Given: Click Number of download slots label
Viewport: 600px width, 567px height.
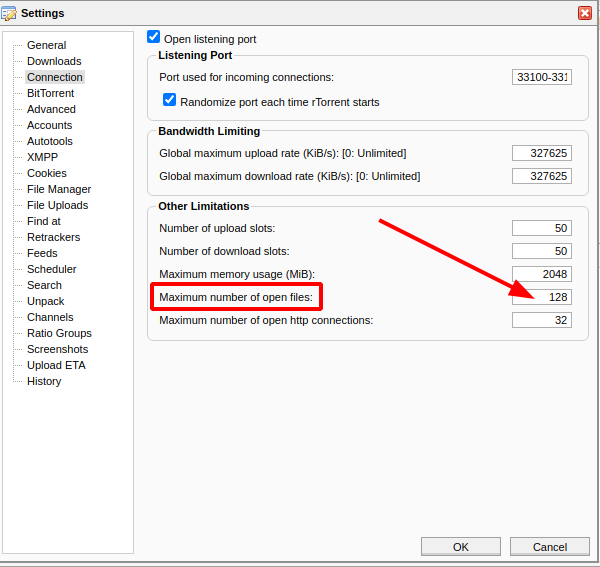Looking at the screenshot, I should pyautogui.click(x=224, y=251).
